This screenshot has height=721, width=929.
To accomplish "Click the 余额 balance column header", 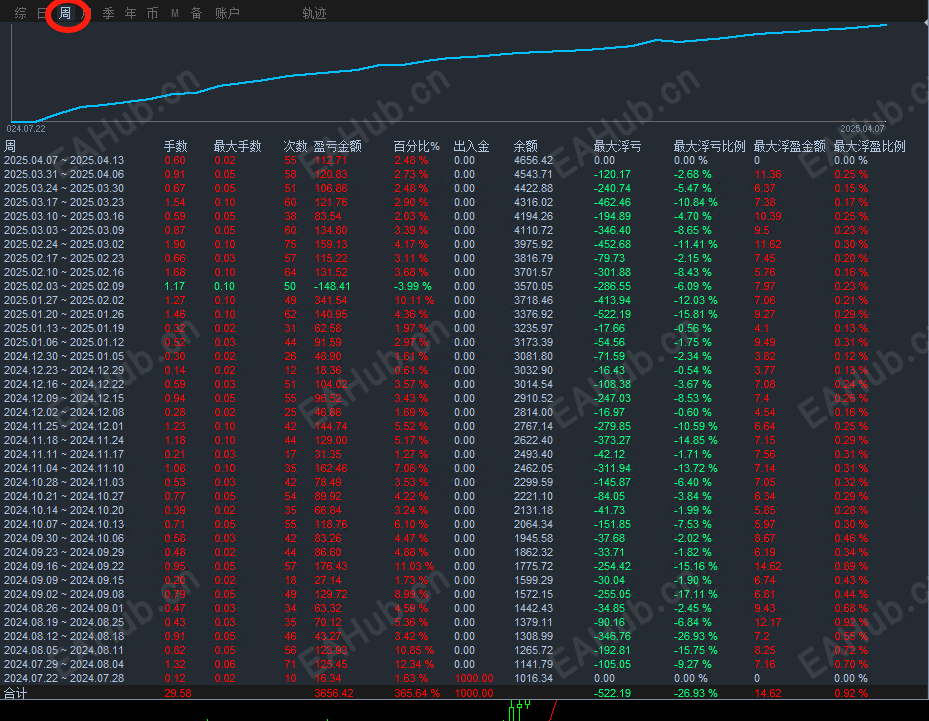I will [526, 146].
